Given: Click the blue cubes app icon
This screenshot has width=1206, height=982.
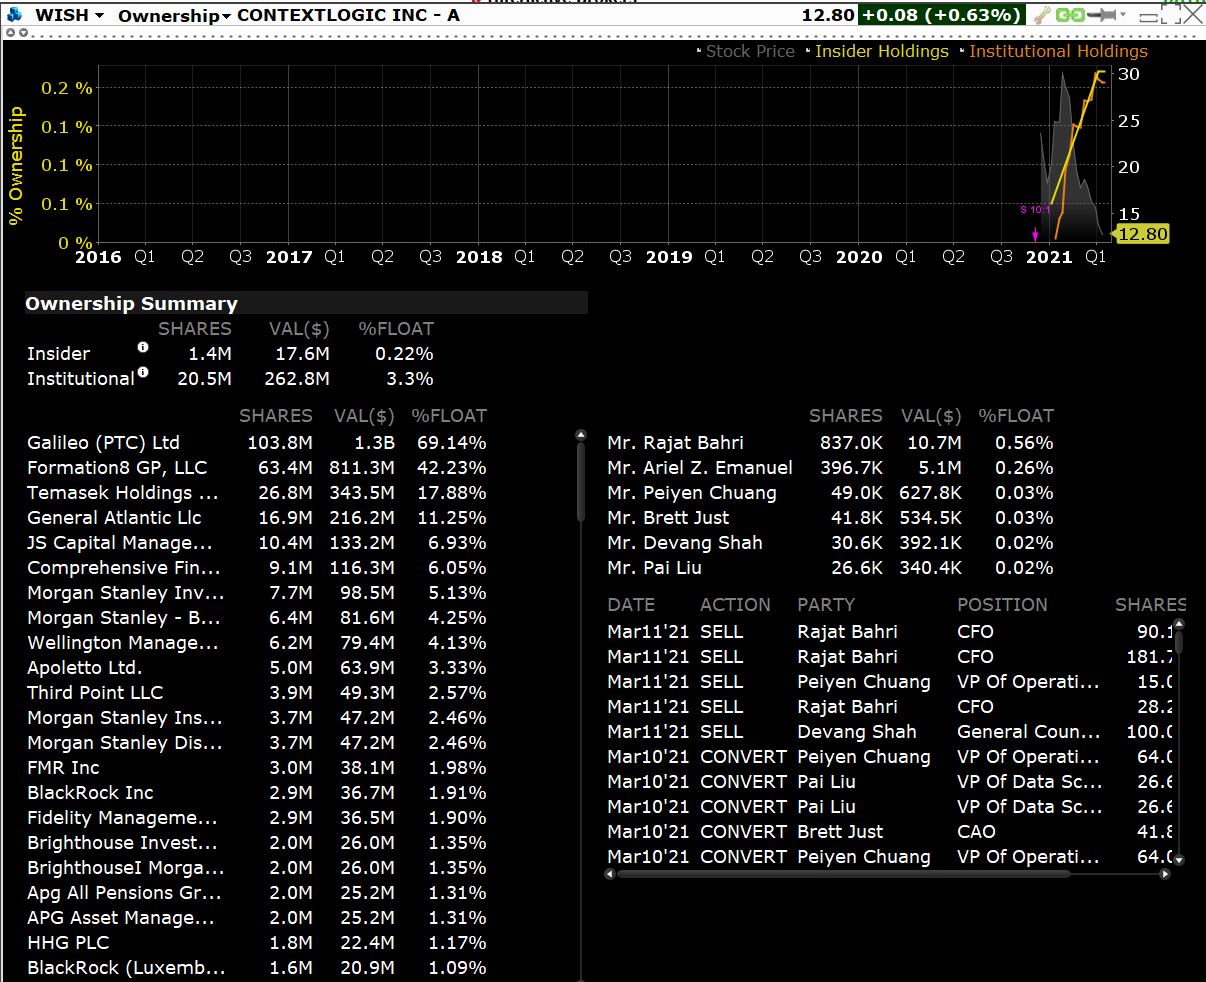Looking at the screenshot, I should coord(13,15).
